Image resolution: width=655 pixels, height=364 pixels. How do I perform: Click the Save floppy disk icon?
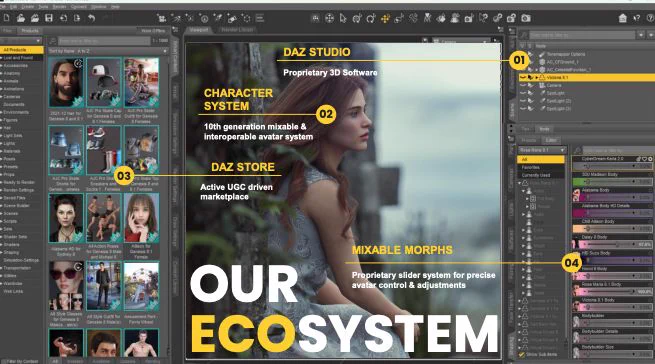tap(49, 18)
